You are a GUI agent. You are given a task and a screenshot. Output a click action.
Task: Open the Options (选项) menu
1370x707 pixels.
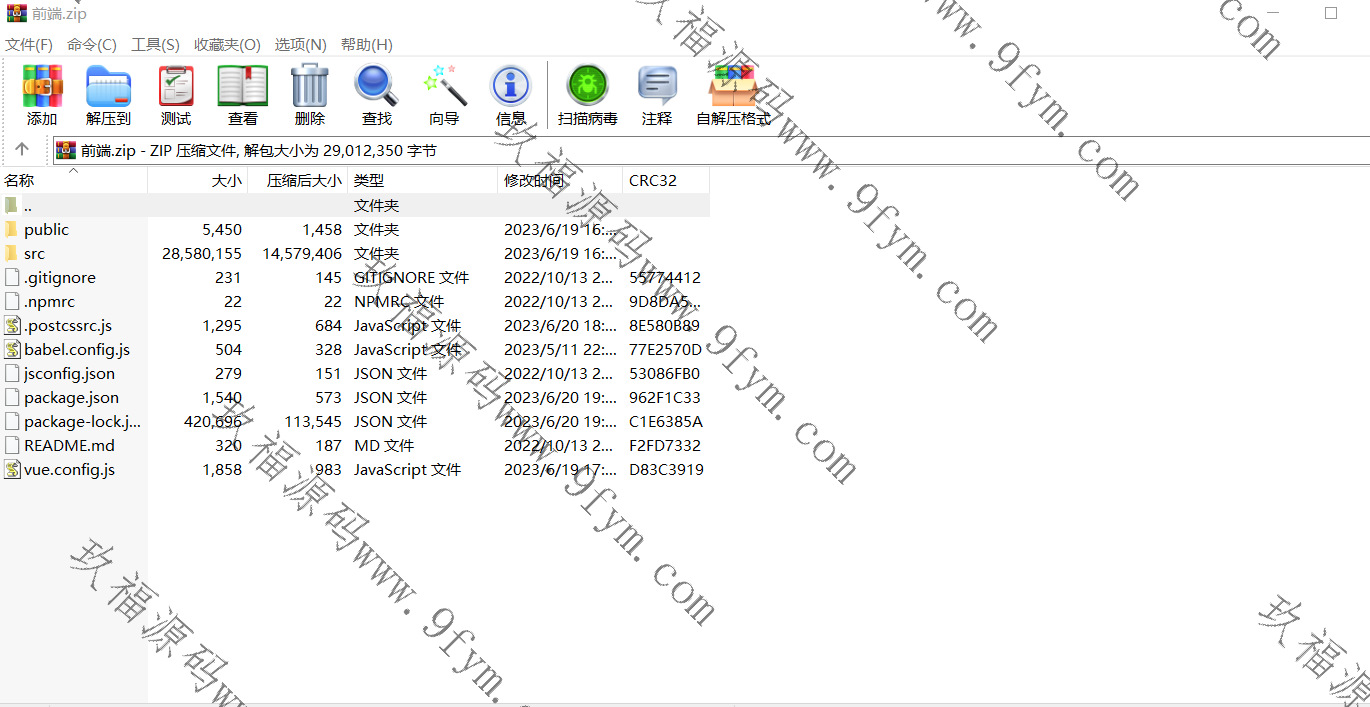pyautogui.click(x=300, y=45)
